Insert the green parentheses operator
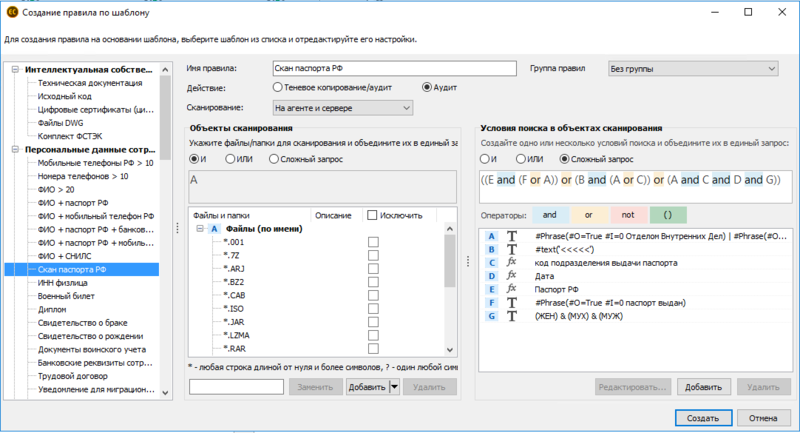Image resolution: width=800 pixels, height=433 pixels. (669, 214)
